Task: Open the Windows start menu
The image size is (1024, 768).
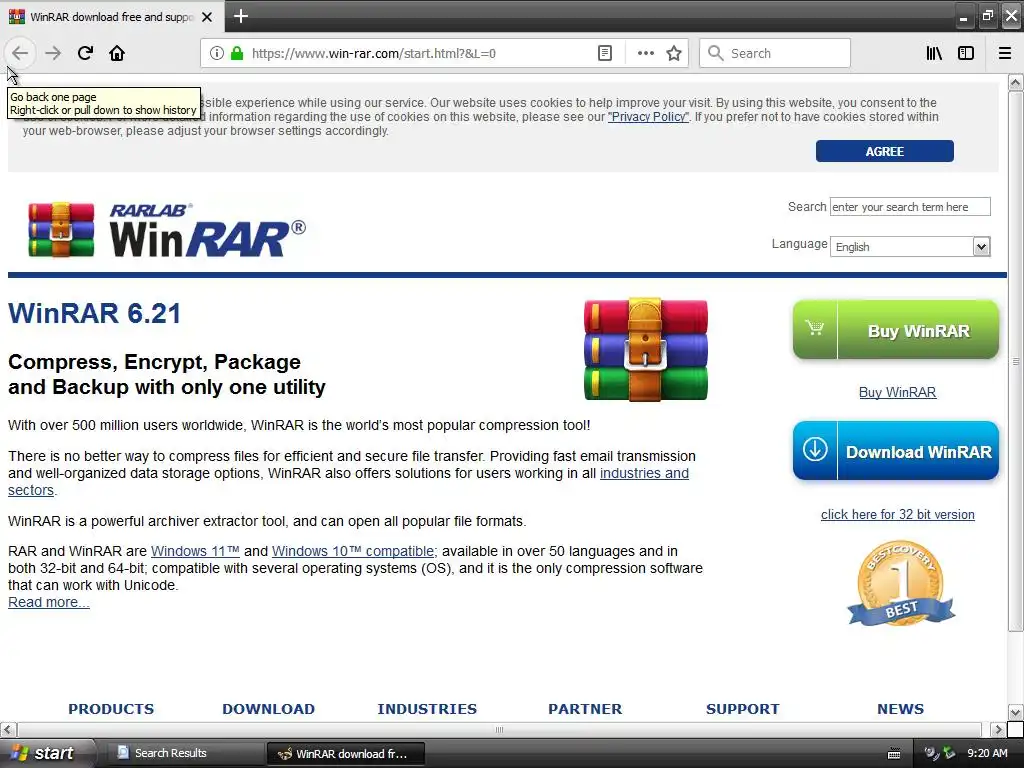Action: click(x=46, y=753)
